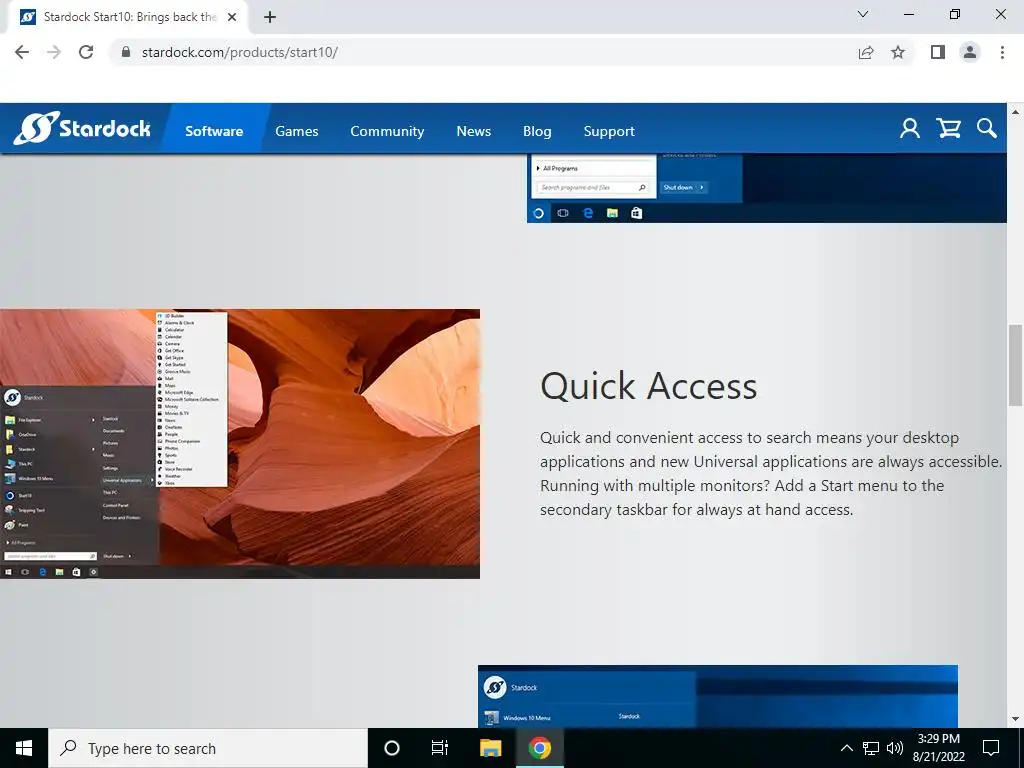Viewport: 1024px width, 768px height.
Task: Click the Cortana circle on taskbar
Action: click(391, 748)
